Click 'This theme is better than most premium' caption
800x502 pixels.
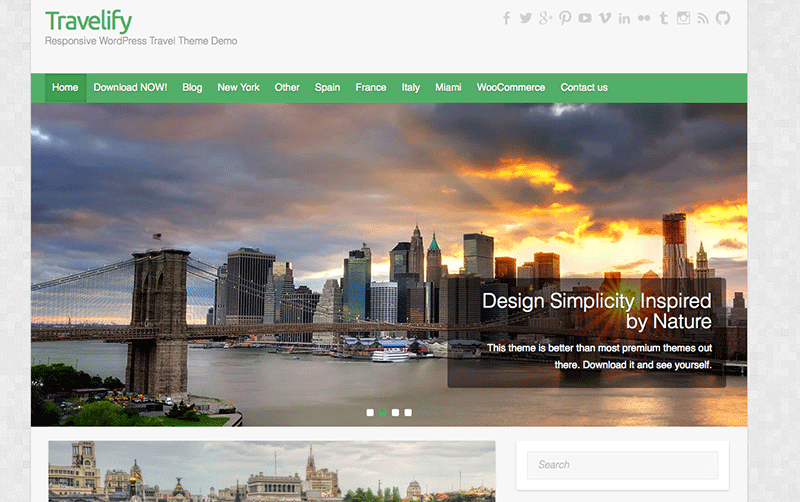click(x=599, y=356)
